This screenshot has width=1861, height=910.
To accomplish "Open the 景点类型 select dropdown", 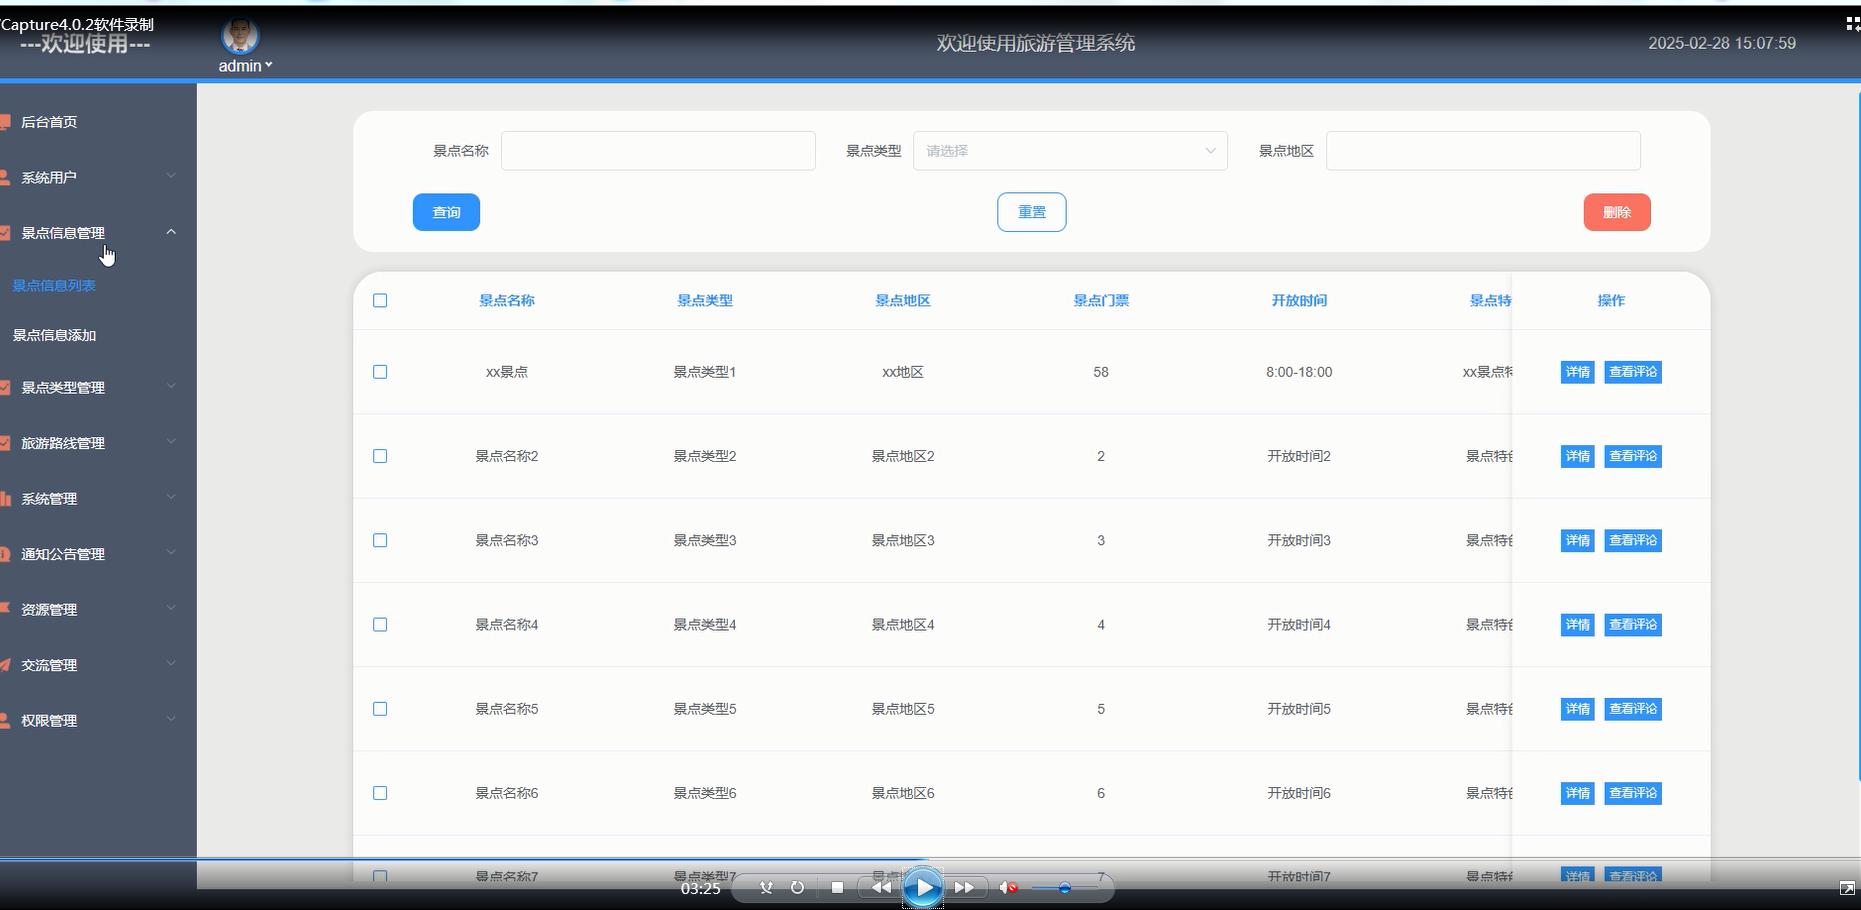I will tap(1070, 151).
